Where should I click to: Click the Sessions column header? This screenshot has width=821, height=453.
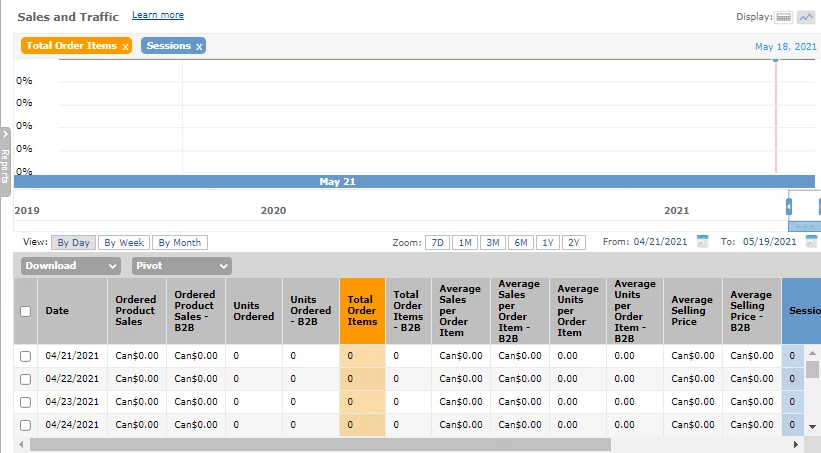click(x=802, y=311)
